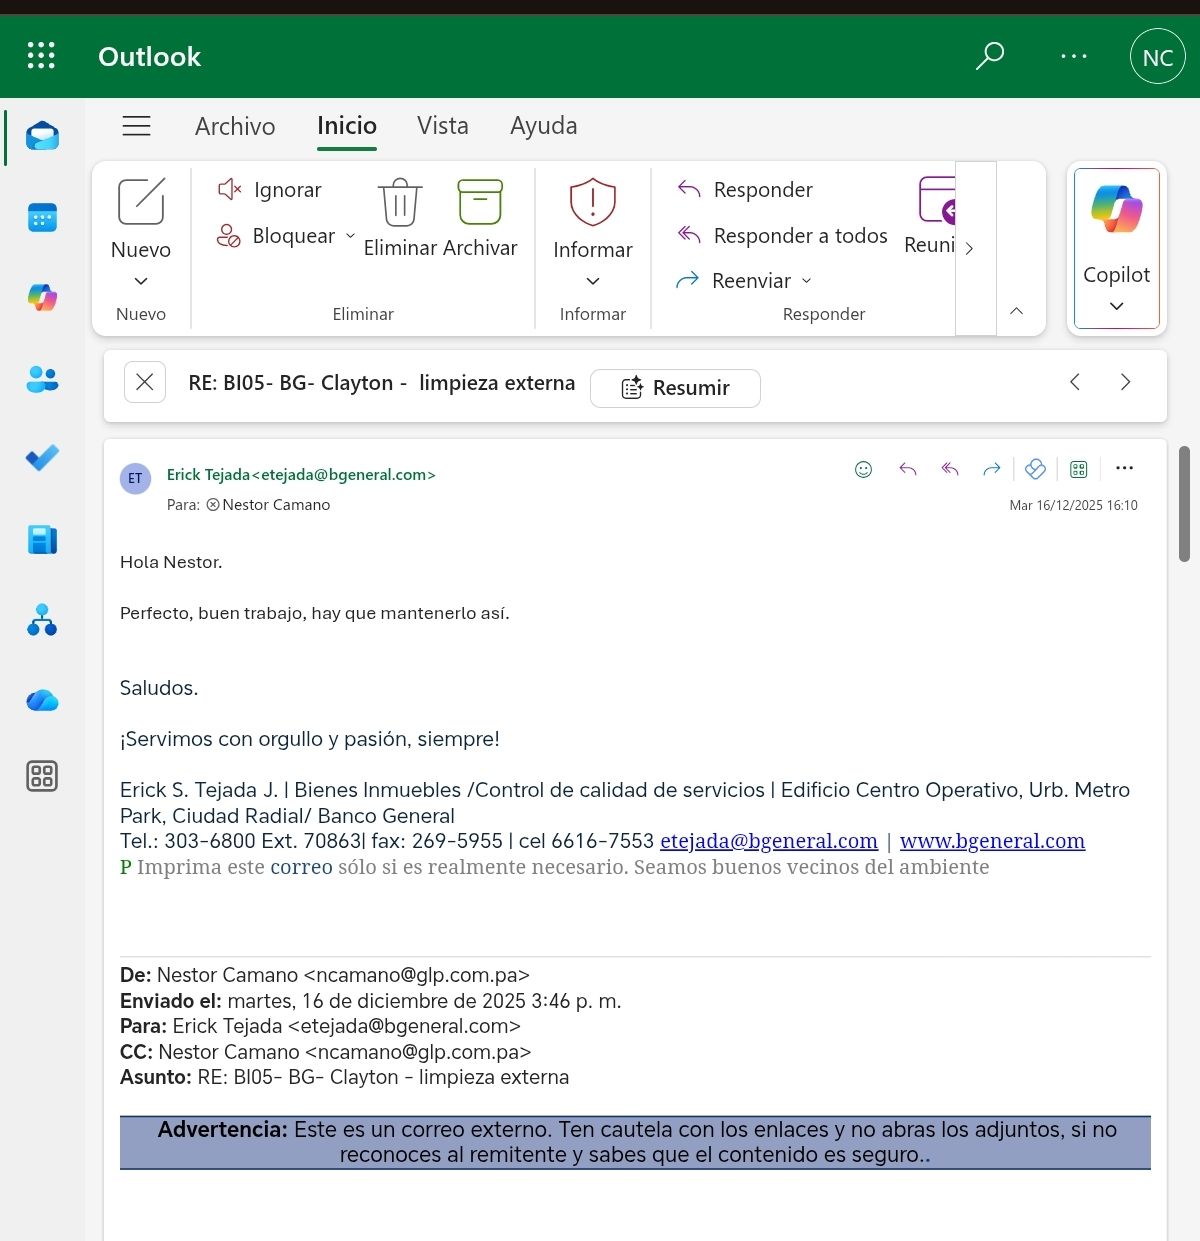Image resolution: width=1200 pixels, height=1241 pixels.
Task: Open the www.bgeneral.com link
Action: (x=992, y=841)
